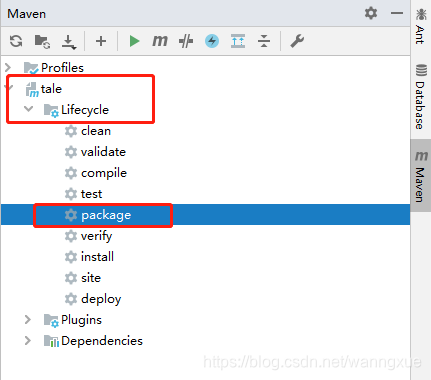Click gear icon beside test
The width and height of the screenshot is (431, 380).
[x=71, y=194]
